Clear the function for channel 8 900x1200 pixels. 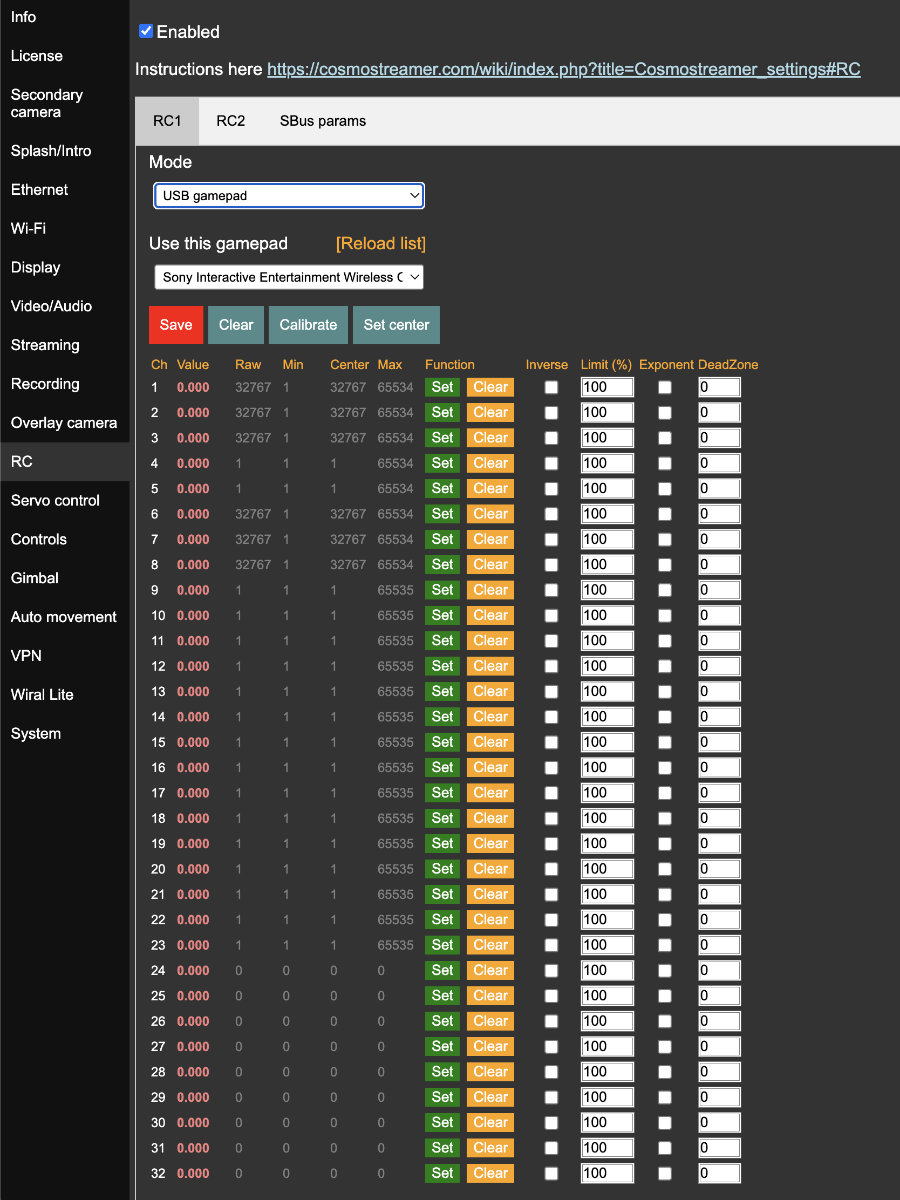(x=490, y=565)
